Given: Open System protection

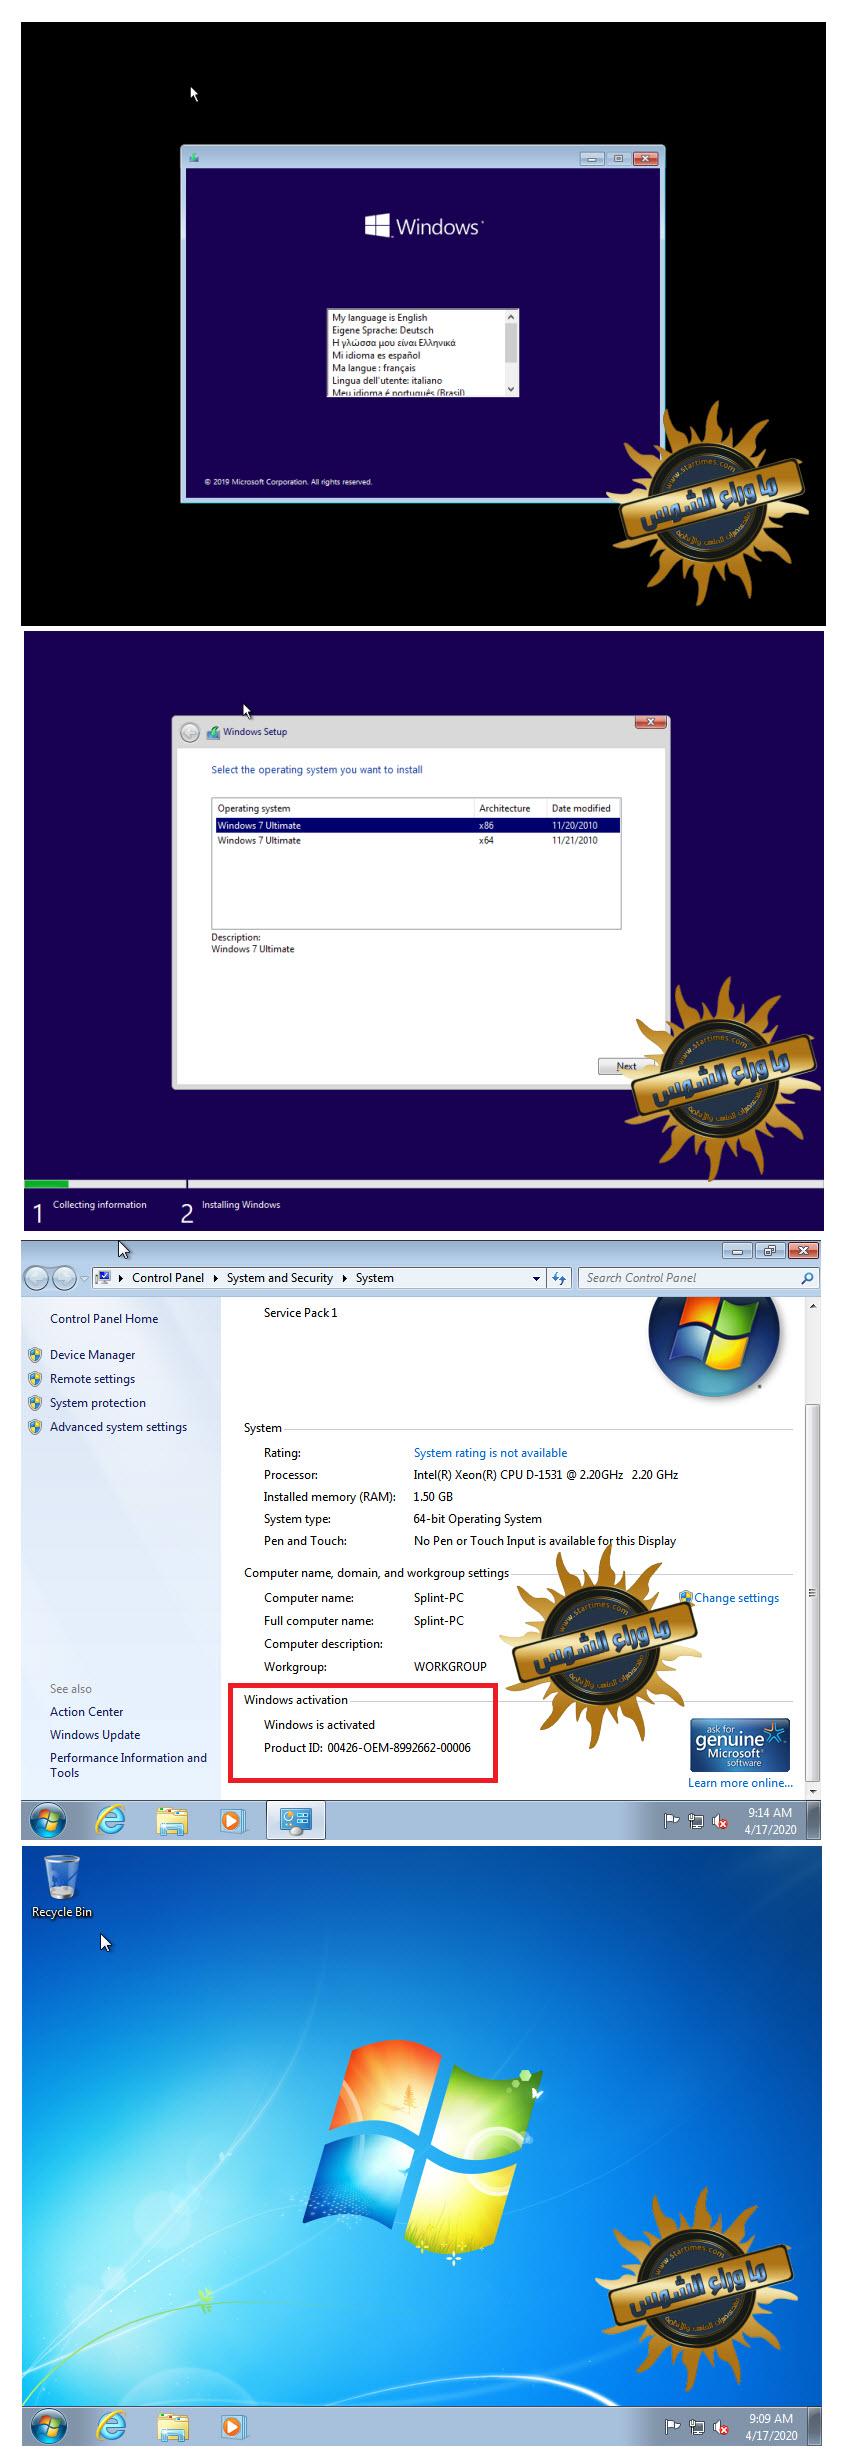Looking at the screenshot, I should (98, 1403).
